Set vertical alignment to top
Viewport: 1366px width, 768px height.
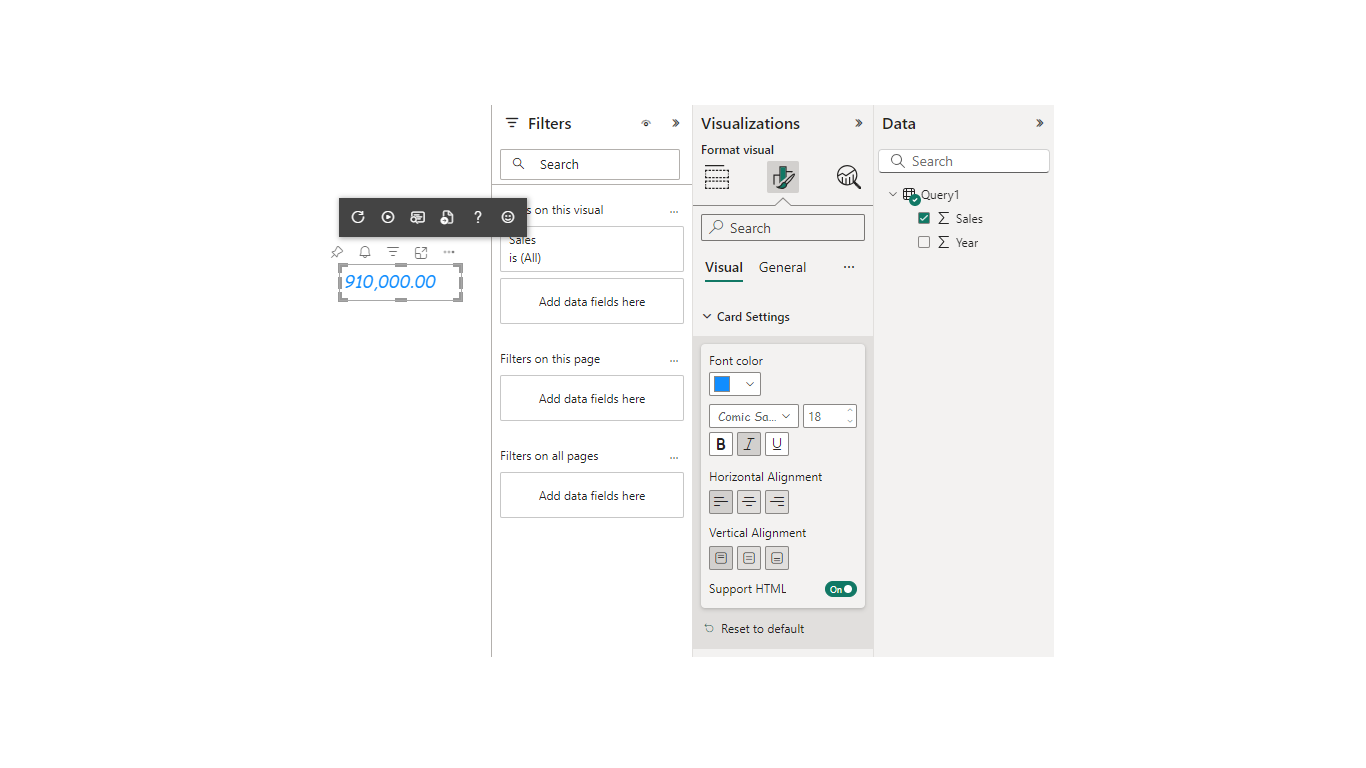coord(721,558)
